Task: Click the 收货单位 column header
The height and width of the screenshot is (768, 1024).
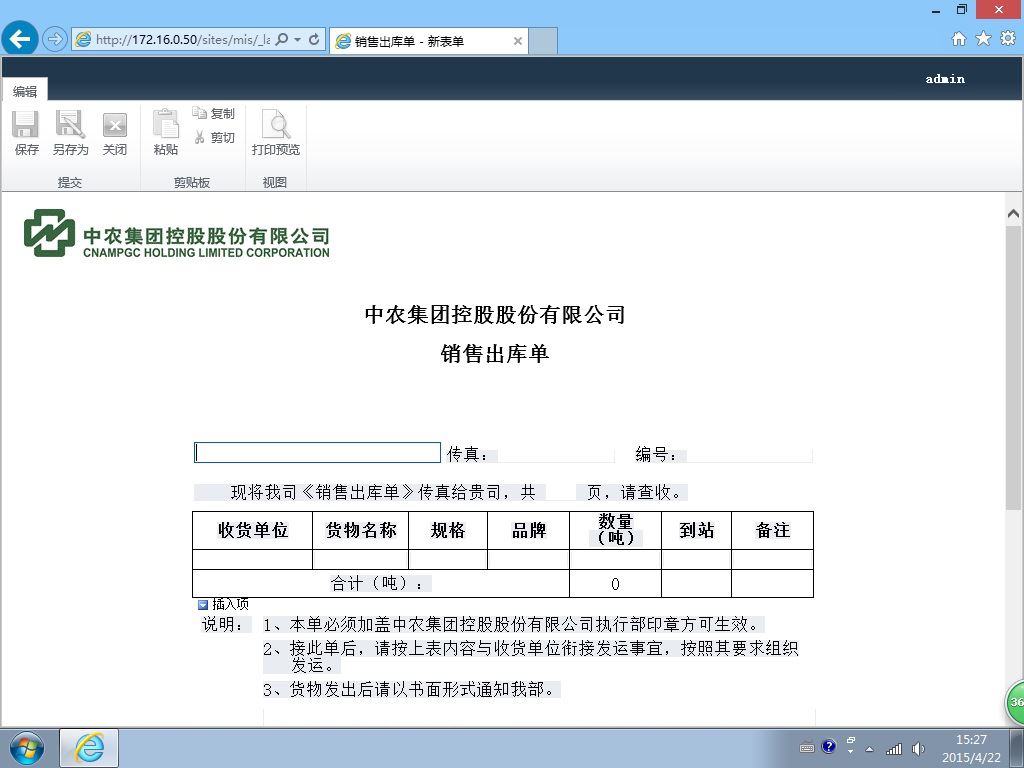Action: click(253, 530)
